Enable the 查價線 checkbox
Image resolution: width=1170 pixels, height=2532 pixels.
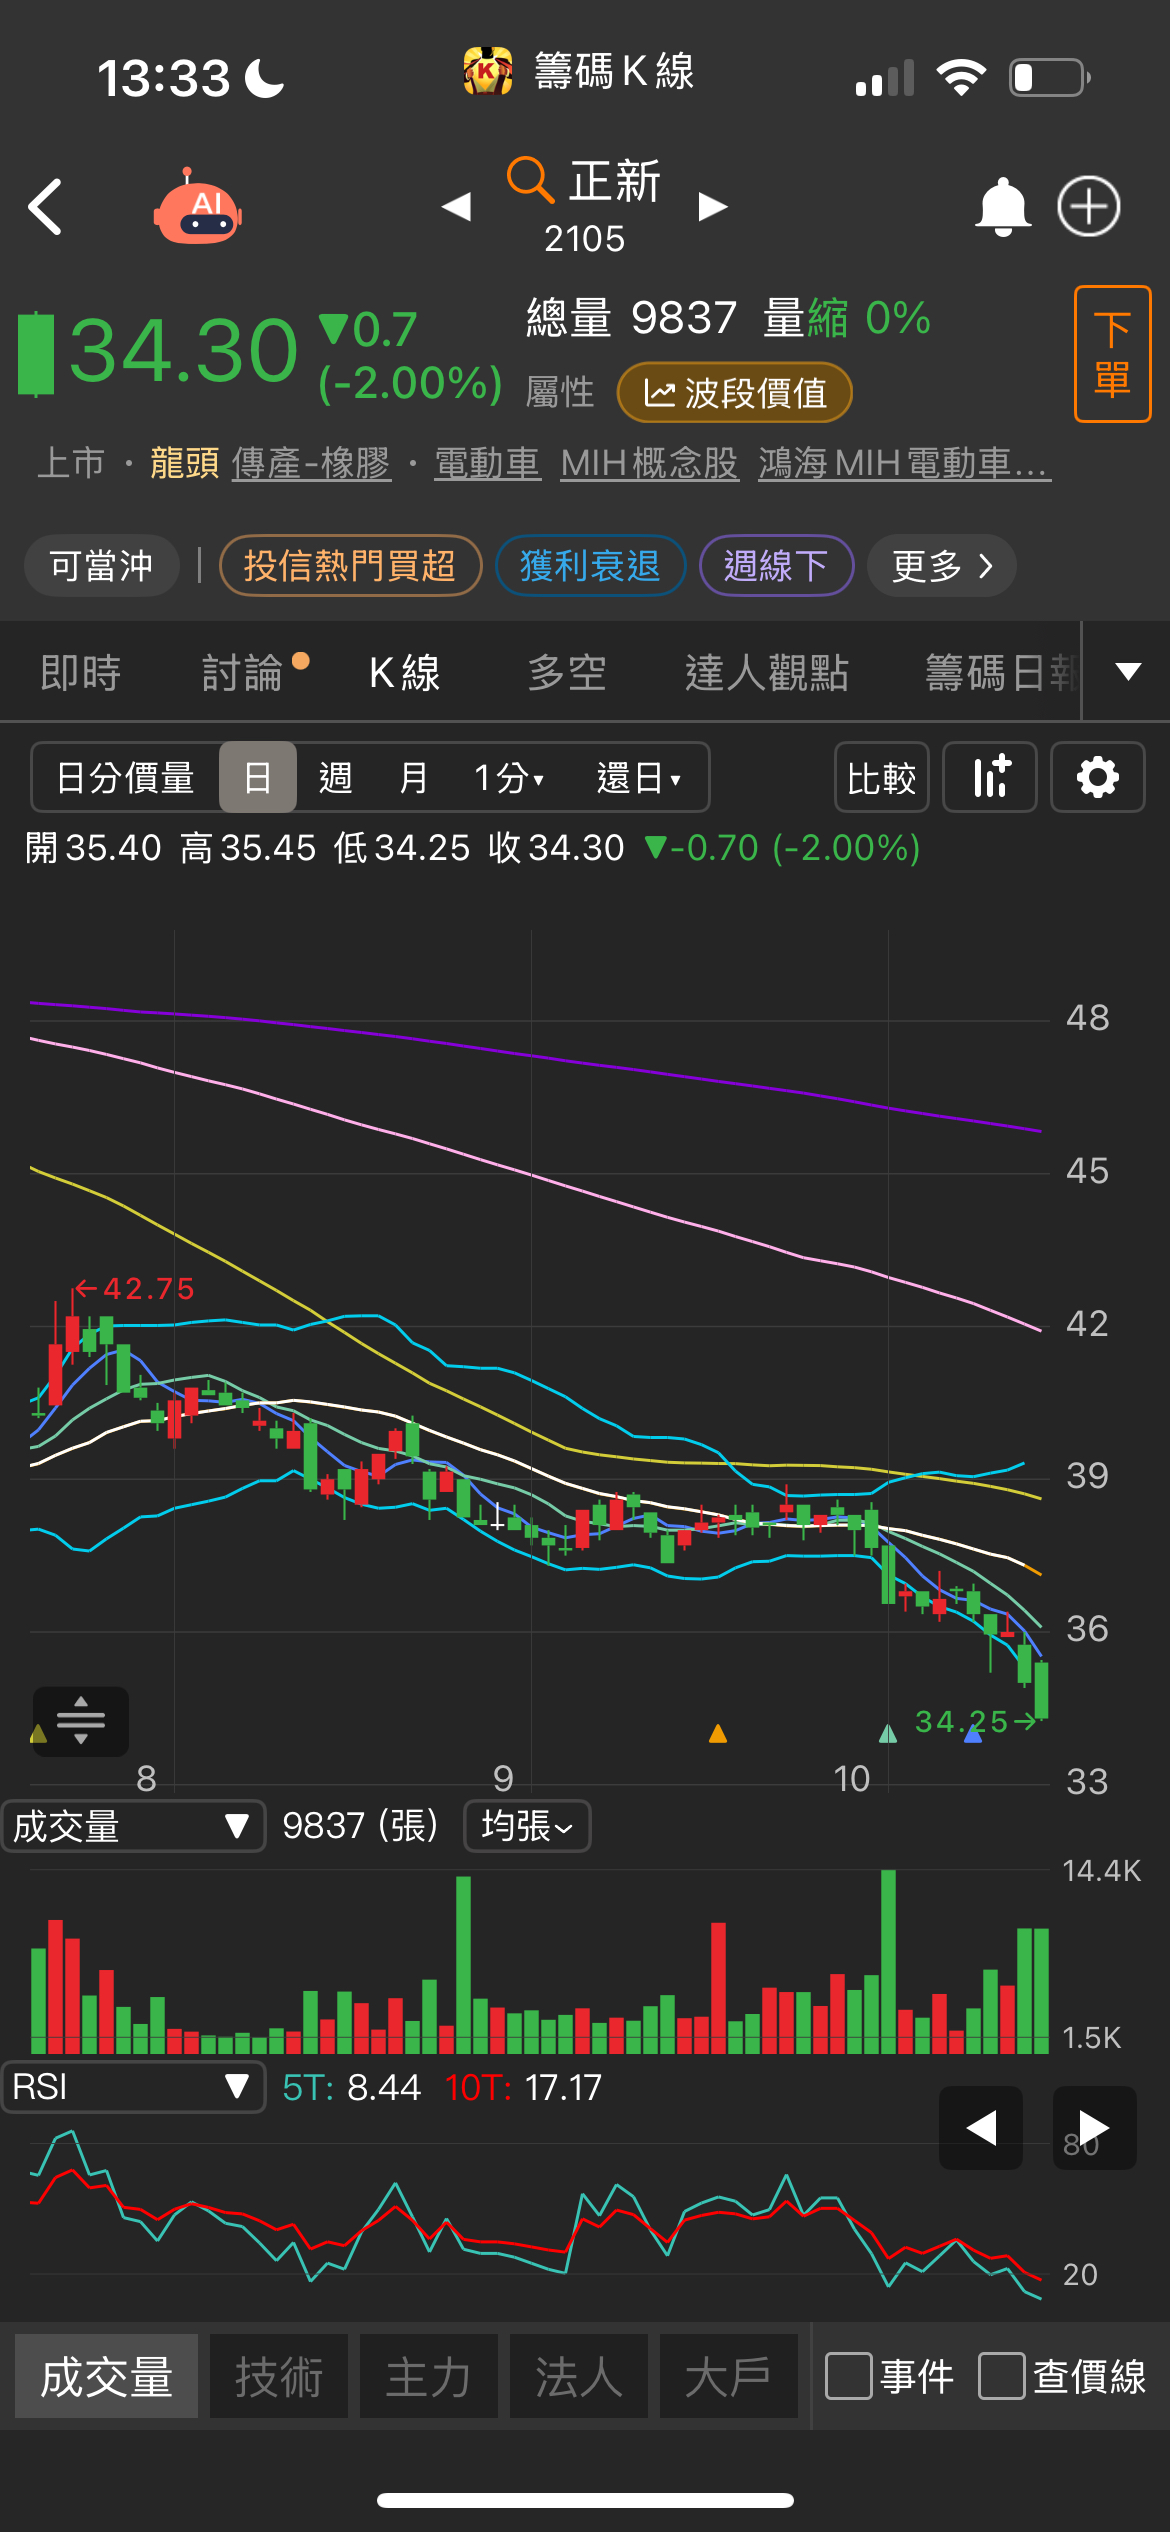(x=1001, y=2376)
